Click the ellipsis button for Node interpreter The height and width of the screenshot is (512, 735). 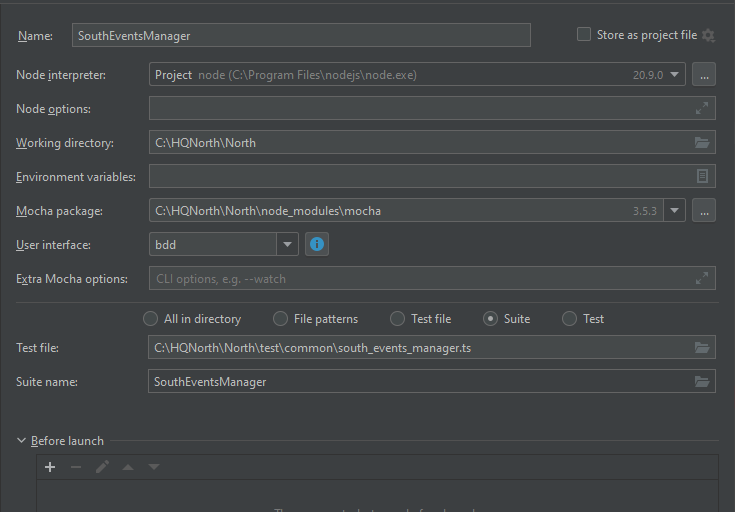pos(704,75)
